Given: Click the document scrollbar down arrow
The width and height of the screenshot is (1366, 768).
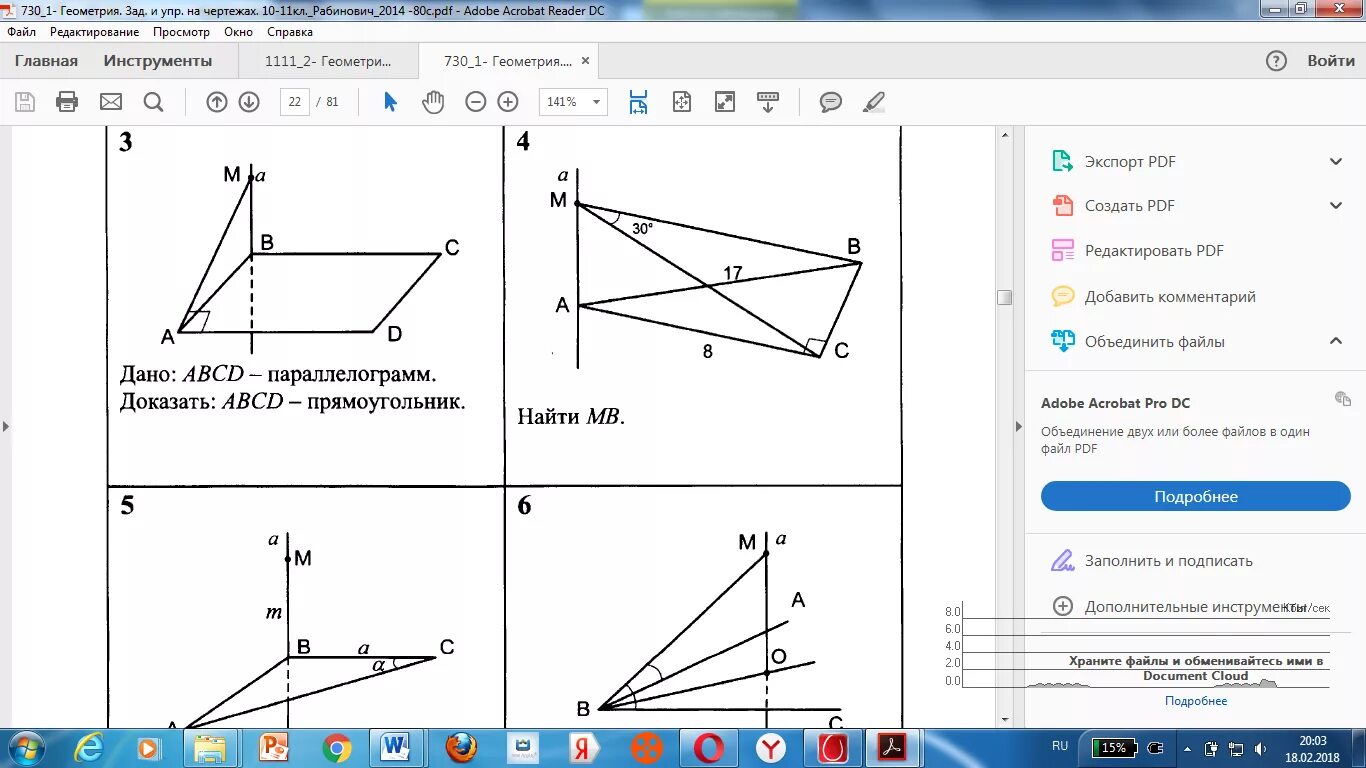Looking at the screenshot, I should click(1004, 719).
